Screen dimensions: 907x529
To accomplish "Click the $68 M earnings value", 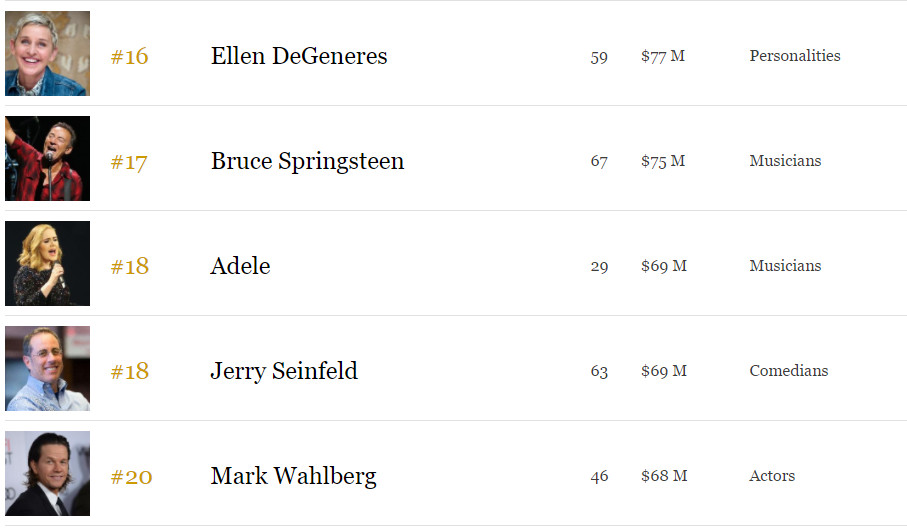I will (x=664, y=476).
